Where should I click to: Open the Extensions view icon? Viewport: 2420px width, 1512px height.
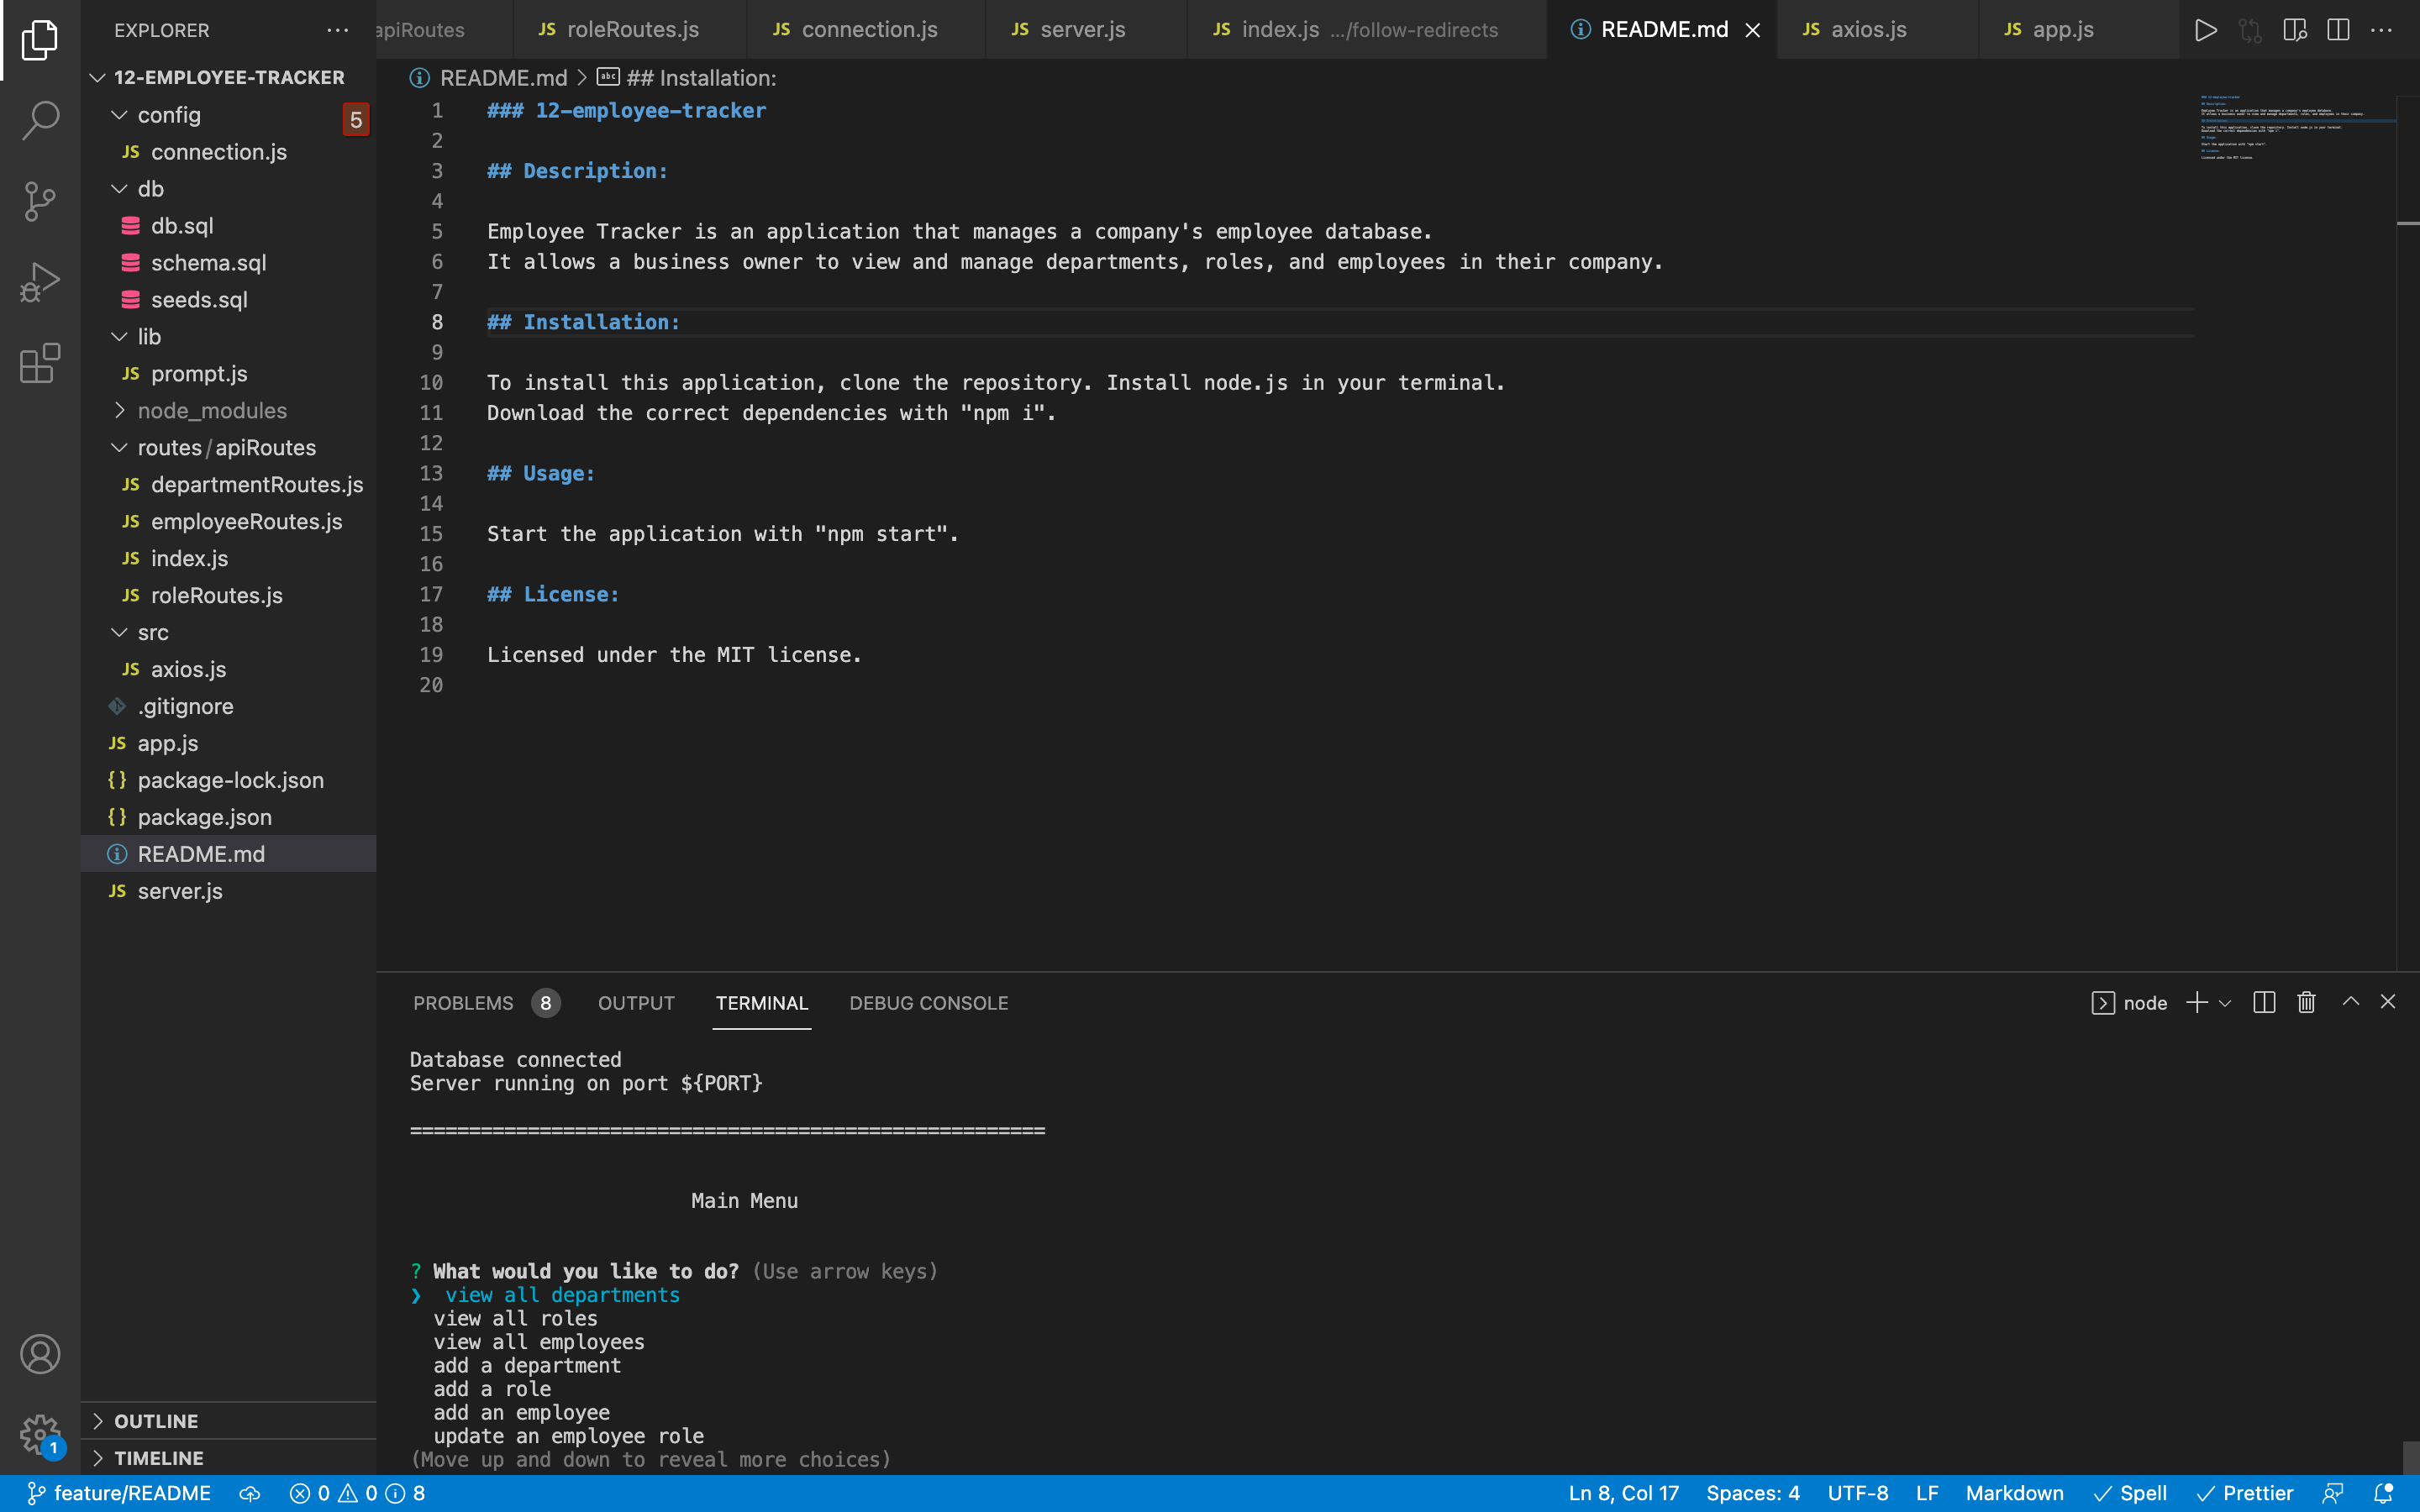tap(40, 363)
